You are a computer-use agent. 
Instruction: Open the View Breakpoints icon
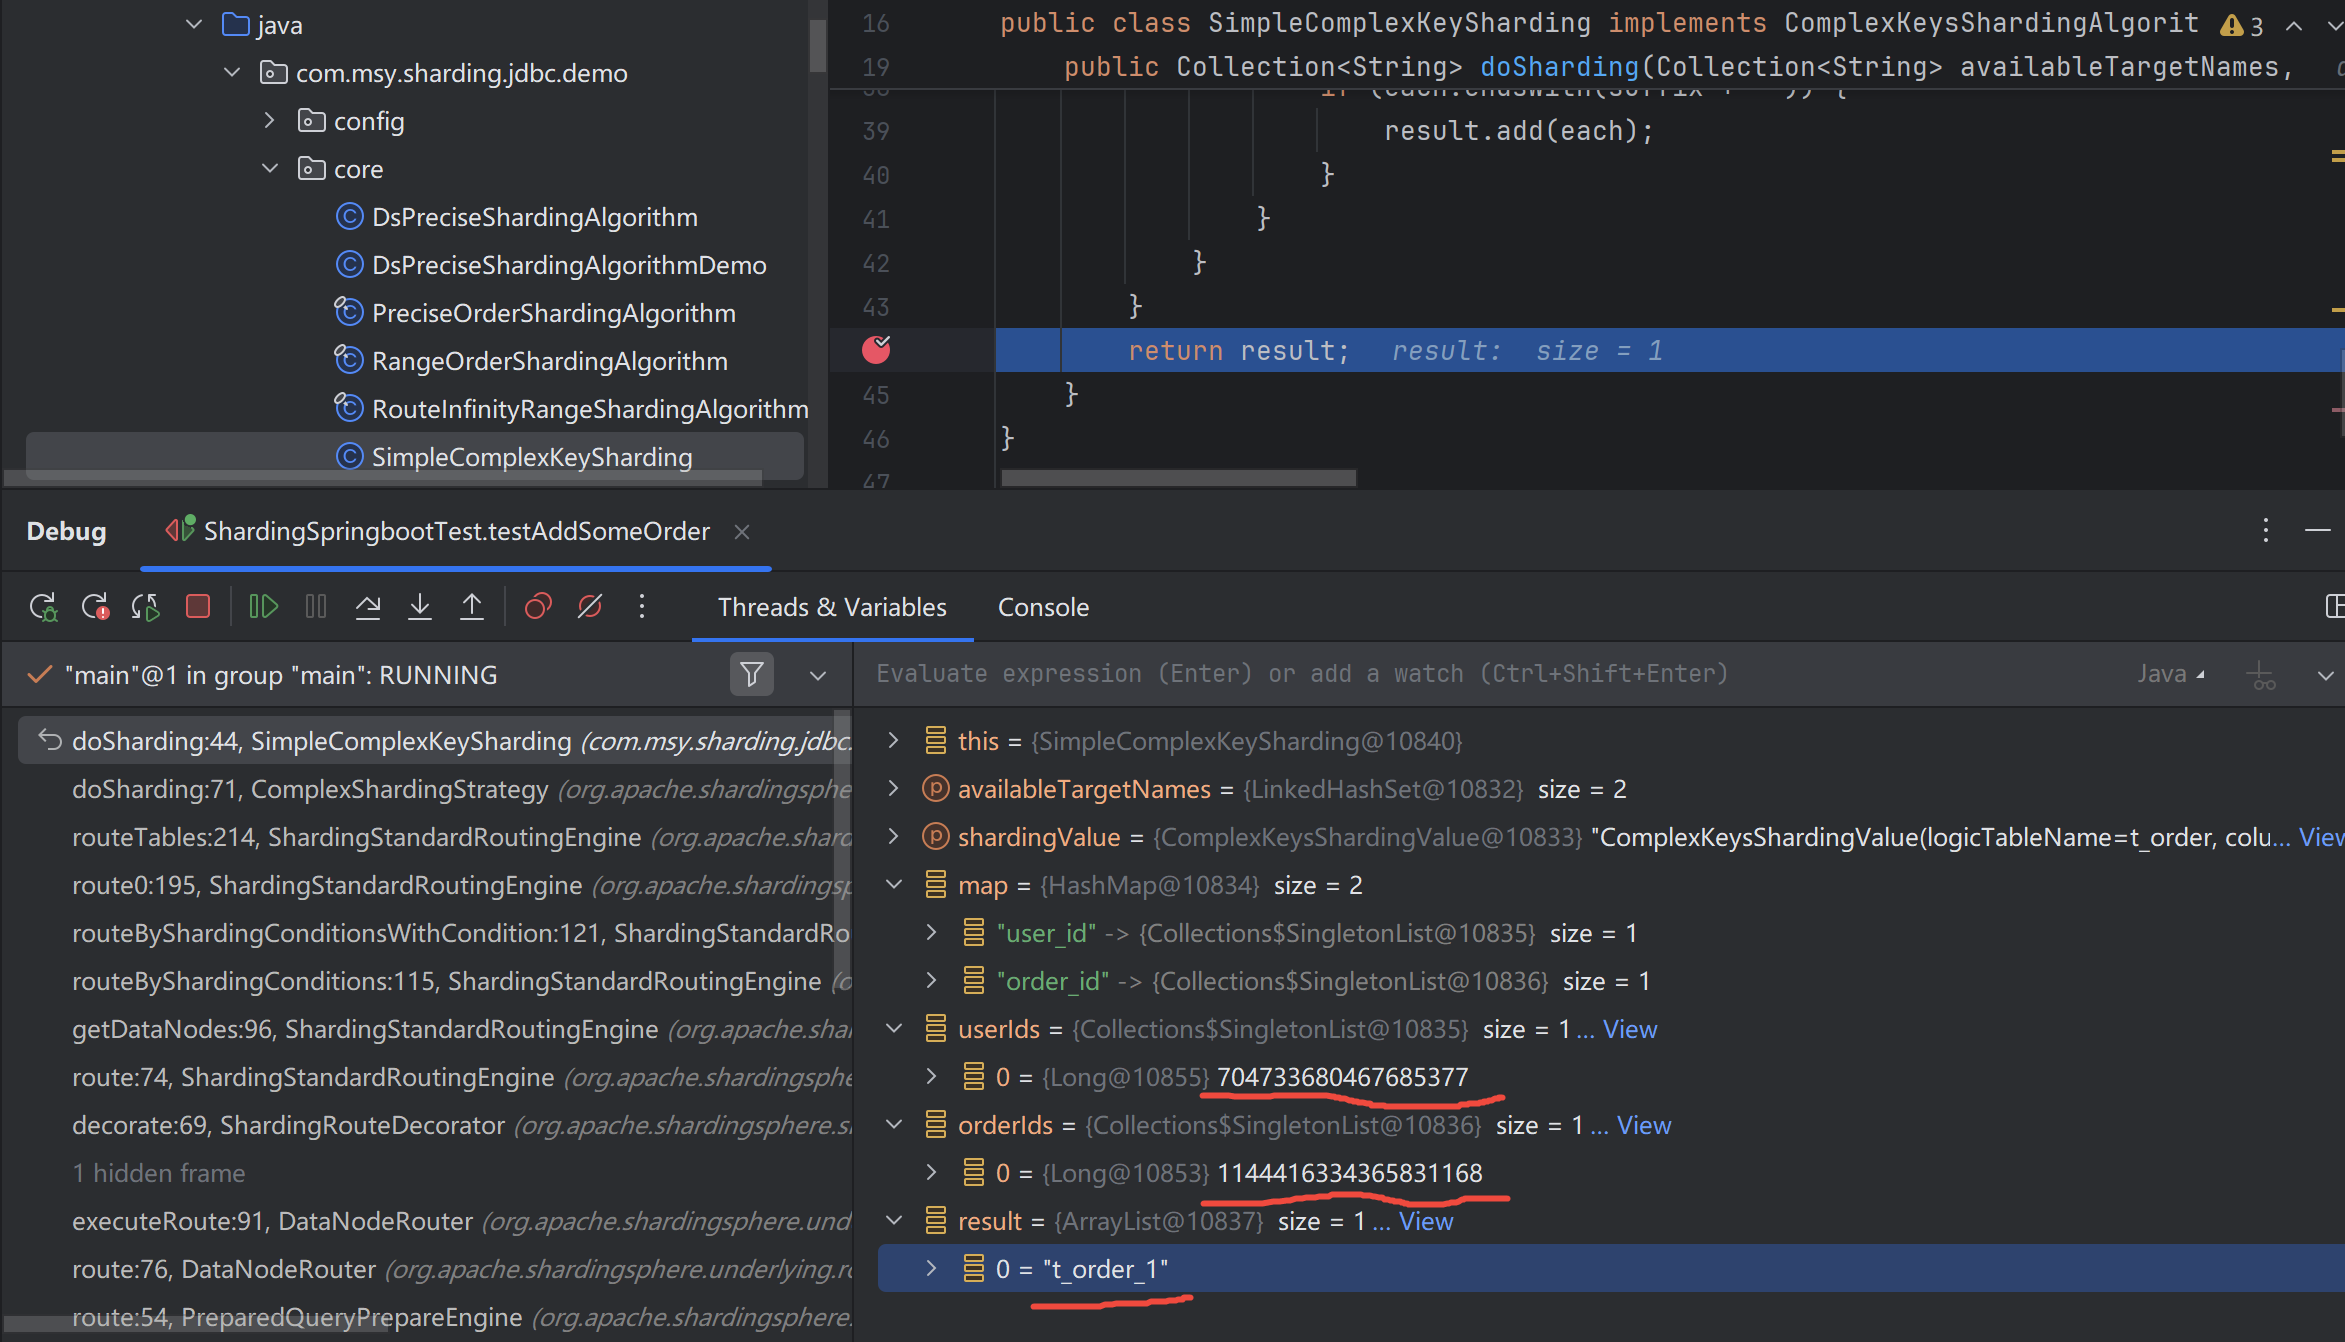538,607
